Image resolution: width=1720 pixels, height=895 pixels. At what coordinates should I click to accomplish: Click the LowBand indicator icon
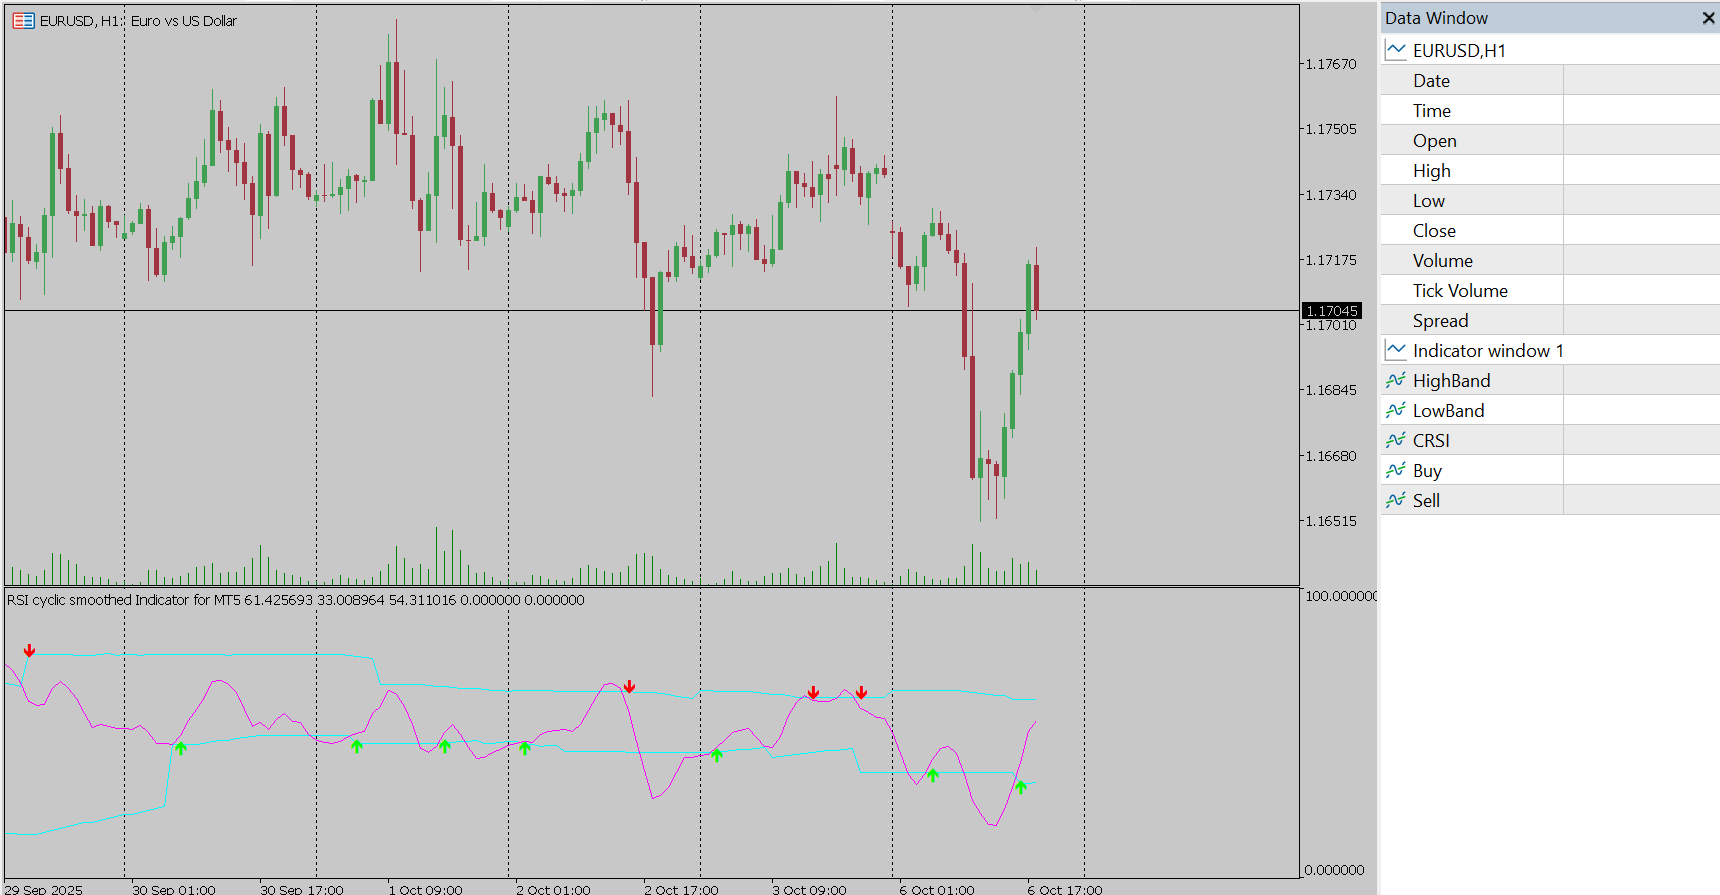1396,410
